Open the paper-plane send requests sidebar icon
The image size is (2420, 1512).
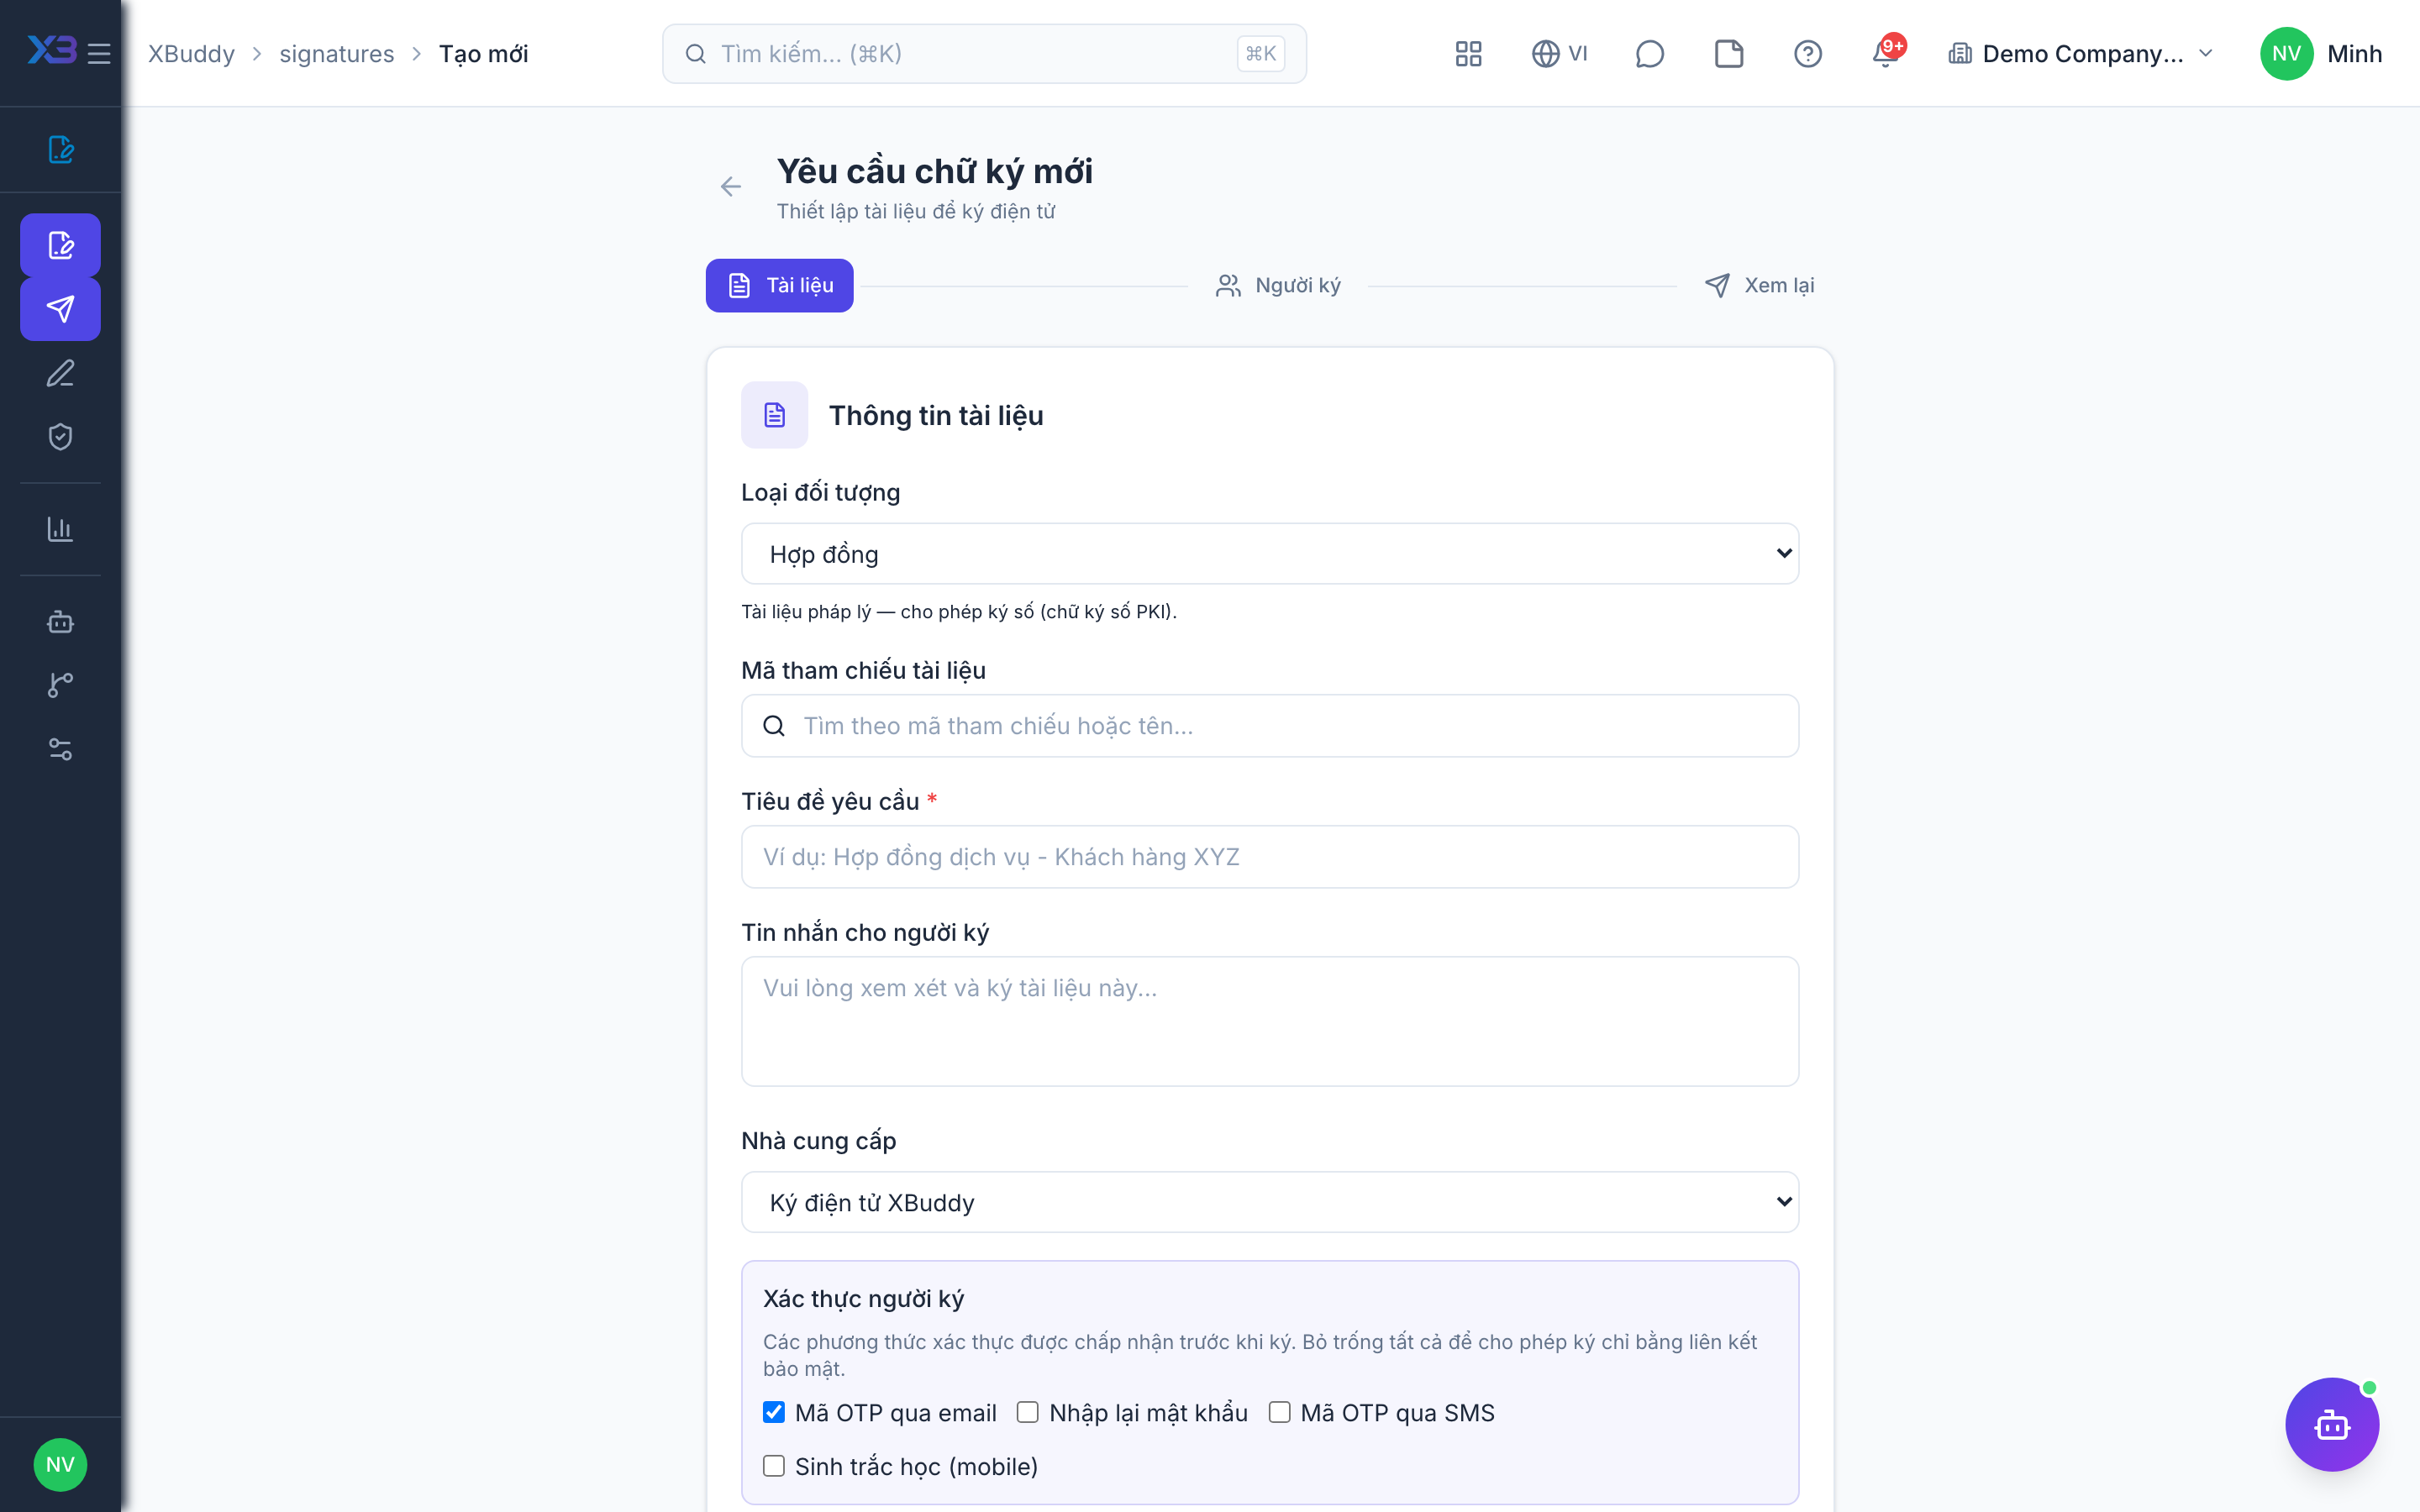pyautogui.click(x=60, y=309)
